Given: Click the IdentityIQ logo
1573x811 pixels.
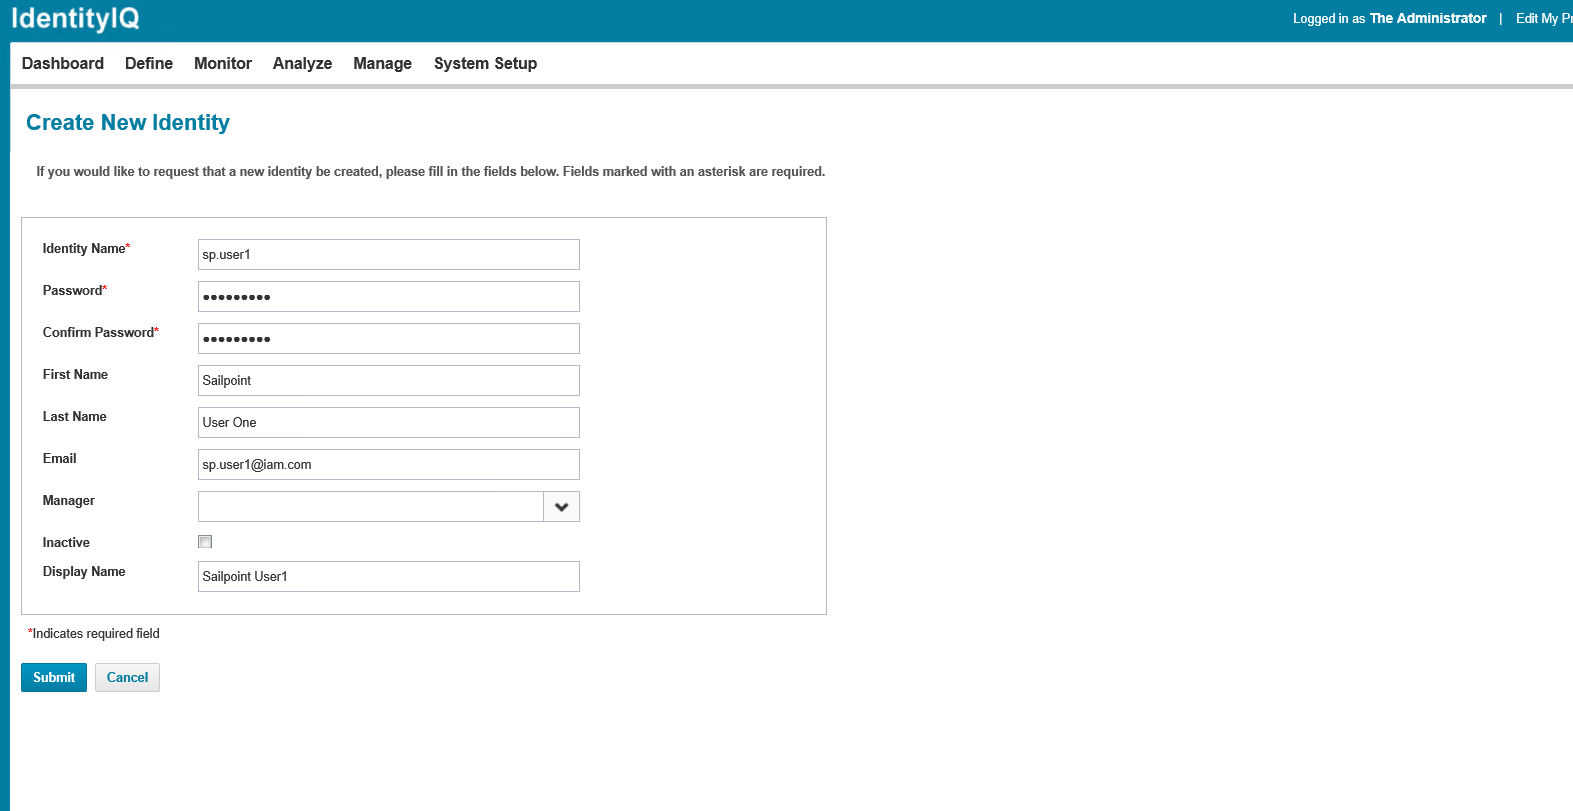Looking at the screenshot, I should point(75,19).
